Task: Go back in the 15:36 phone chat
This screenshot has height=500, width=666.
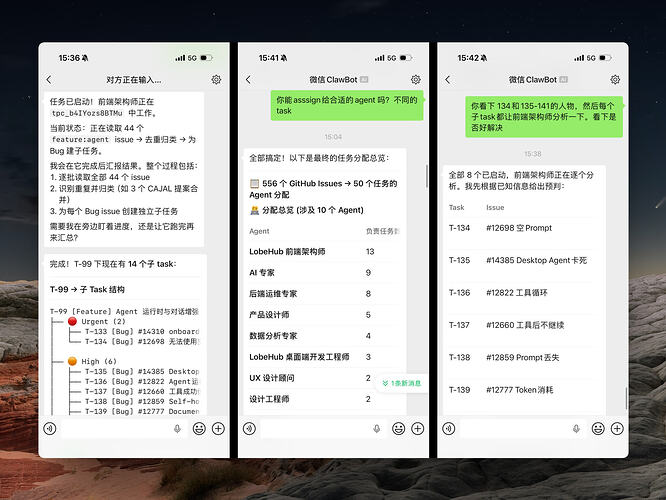Action: click(x=49, y=79)
